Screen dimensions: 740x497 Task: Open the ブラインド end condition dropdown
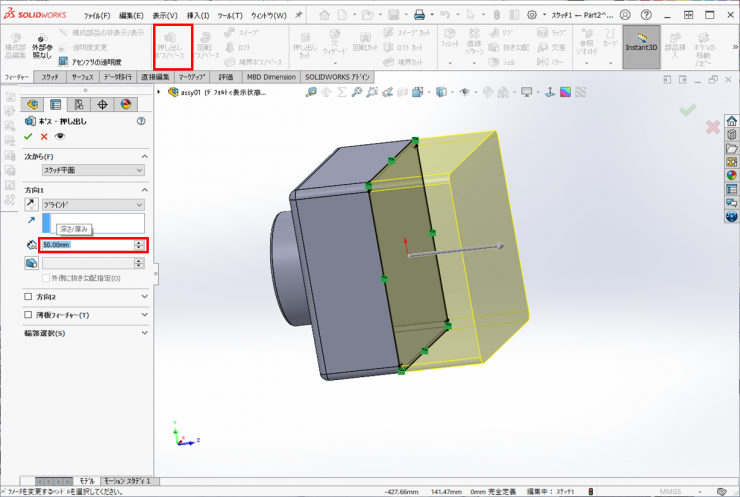pos(92,204)
